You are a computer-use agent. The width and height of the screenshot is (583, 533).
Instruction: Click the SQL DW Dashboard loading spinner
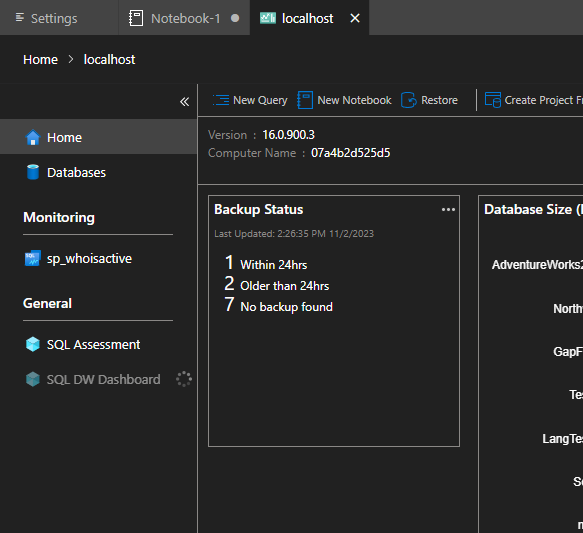(184, 379)
